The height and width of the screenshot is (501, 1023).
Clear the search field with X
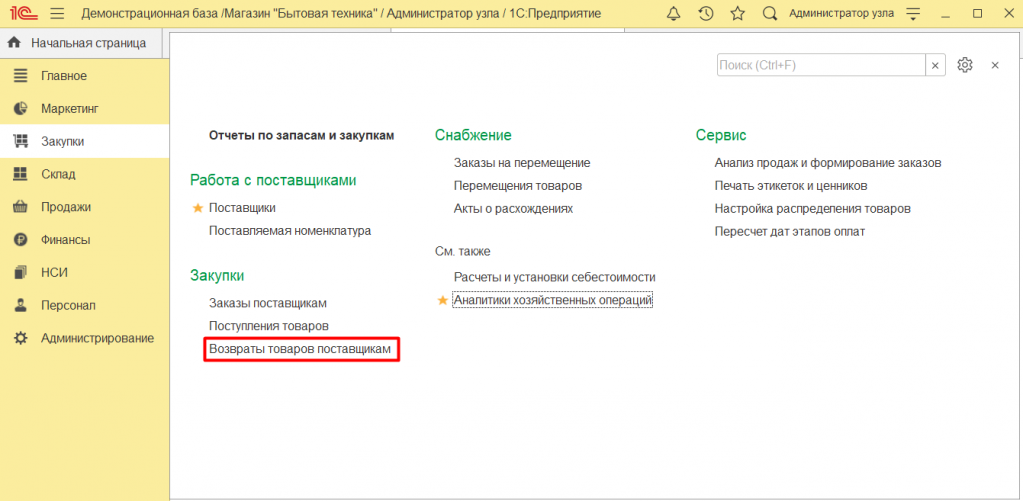(x=935, y=65)
